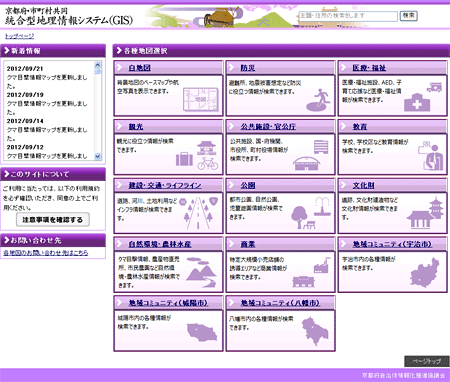
Task: Click the map icon in 白地図 tile
Action: tap(201, 99)
